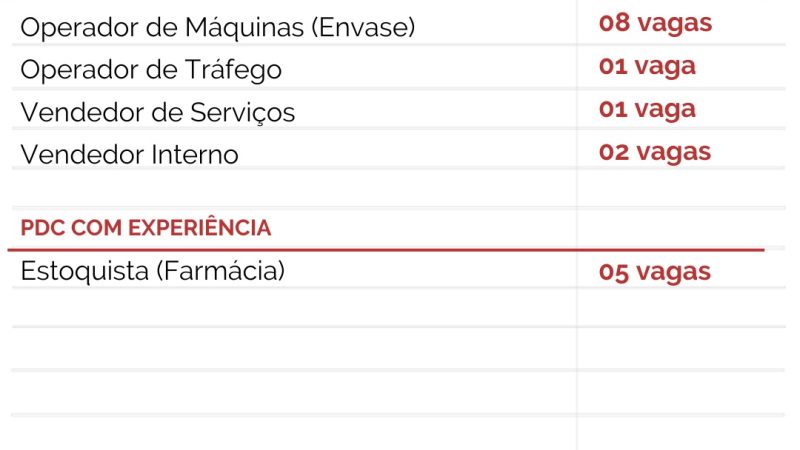Viewport: 800px width, 450px height.
Task: Click the 'Vendedor Interno' job title
Action: pos(130,155)
